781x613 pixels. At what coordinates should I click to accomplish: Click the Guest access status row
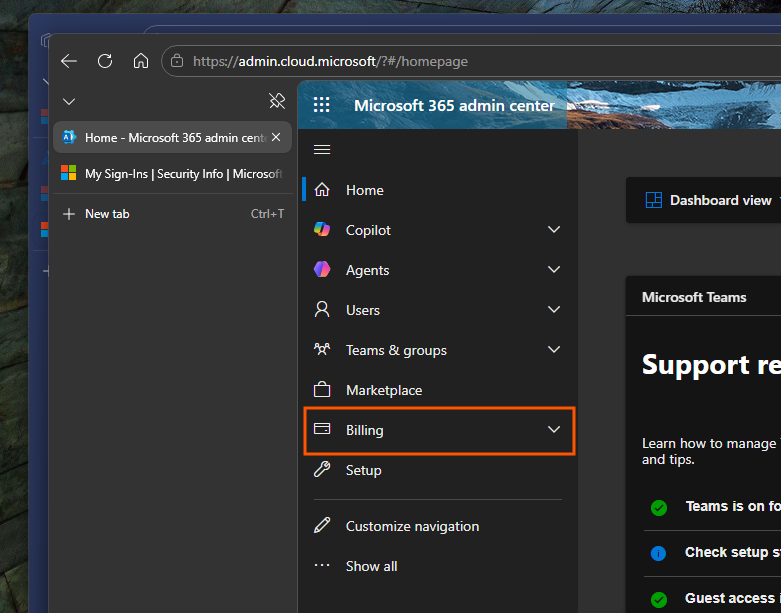pyautogui.click(x=712, y=598)
